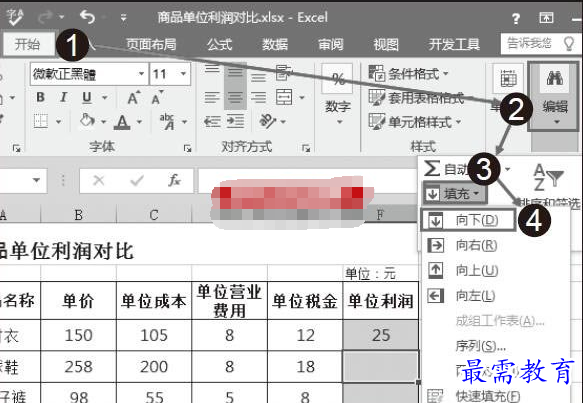Click Decrease Indent icon
583x403 pixels.
click(212, 122)
